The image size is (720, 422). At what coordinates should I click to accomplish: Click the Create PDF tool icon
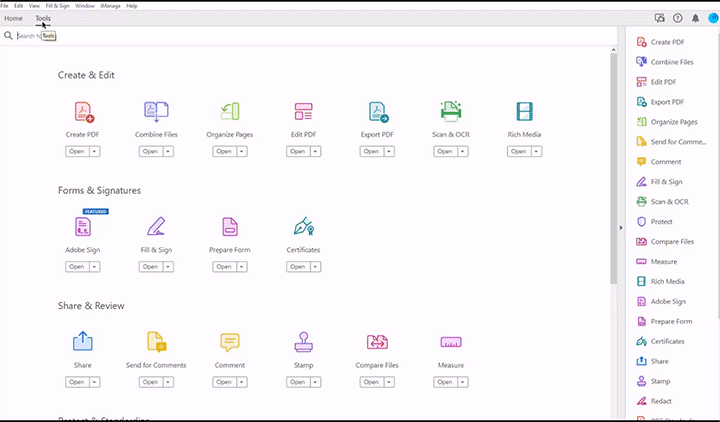click(83, 112)
